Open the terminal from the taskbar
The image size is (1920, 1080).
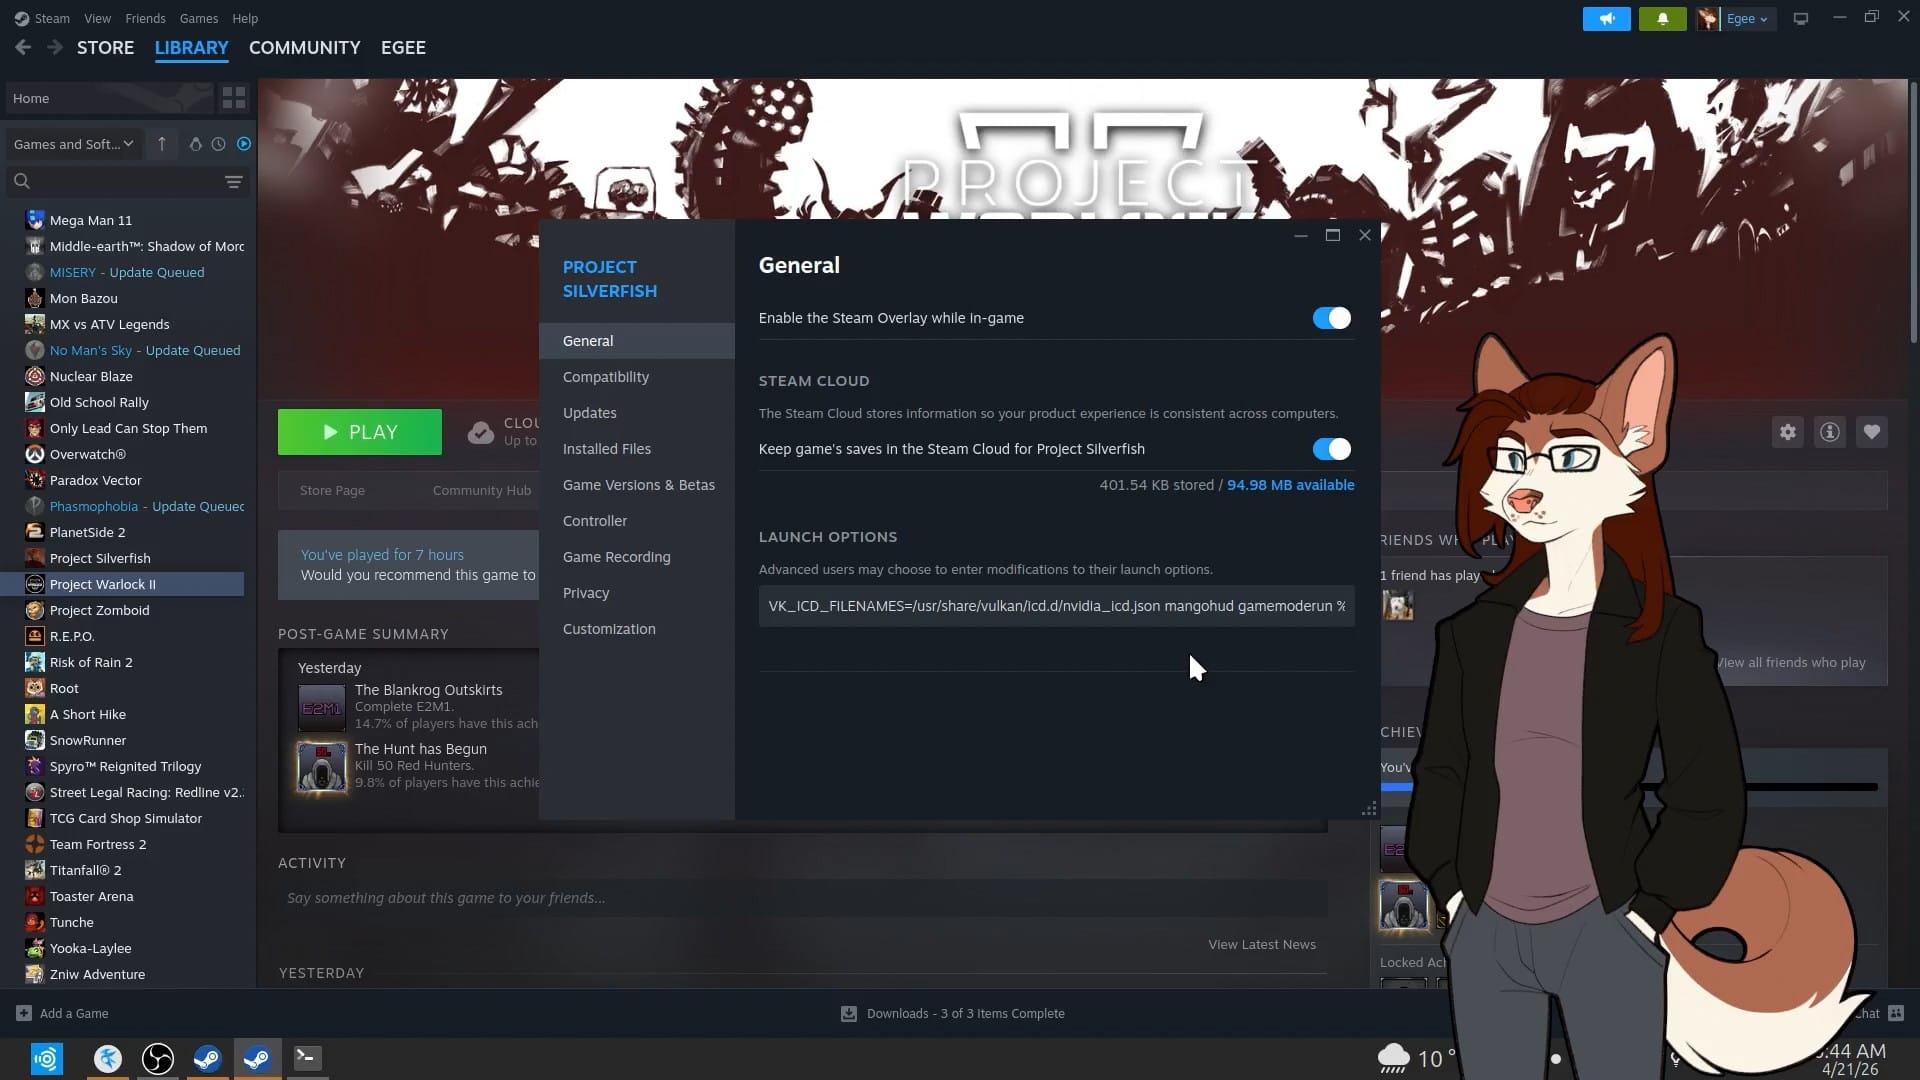point(307,1057)
